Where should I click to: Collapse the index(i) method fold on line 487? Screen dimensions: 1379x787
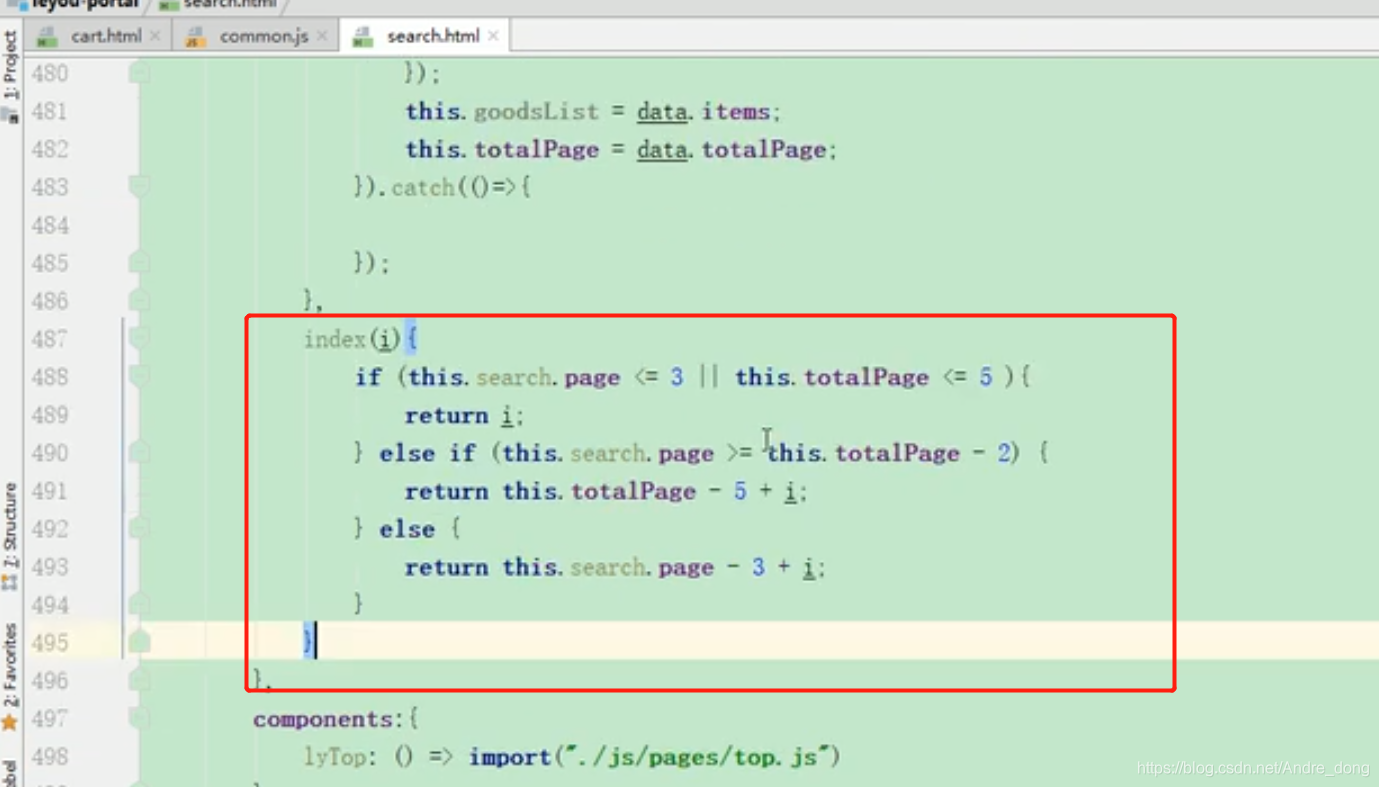coord(139,338)
